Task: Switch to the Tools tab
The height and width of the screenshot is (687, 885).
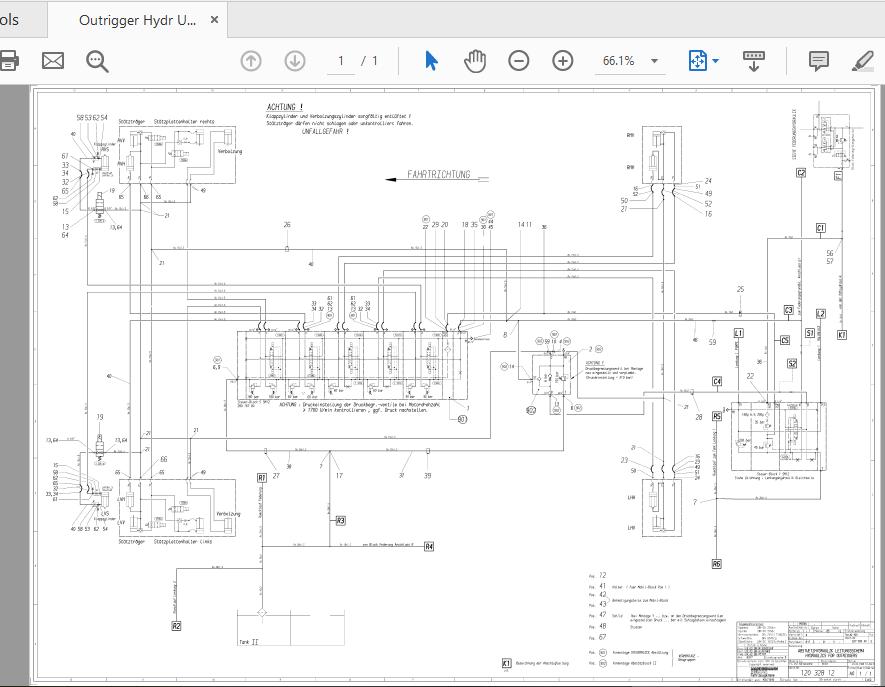Action: pos(10,18)
